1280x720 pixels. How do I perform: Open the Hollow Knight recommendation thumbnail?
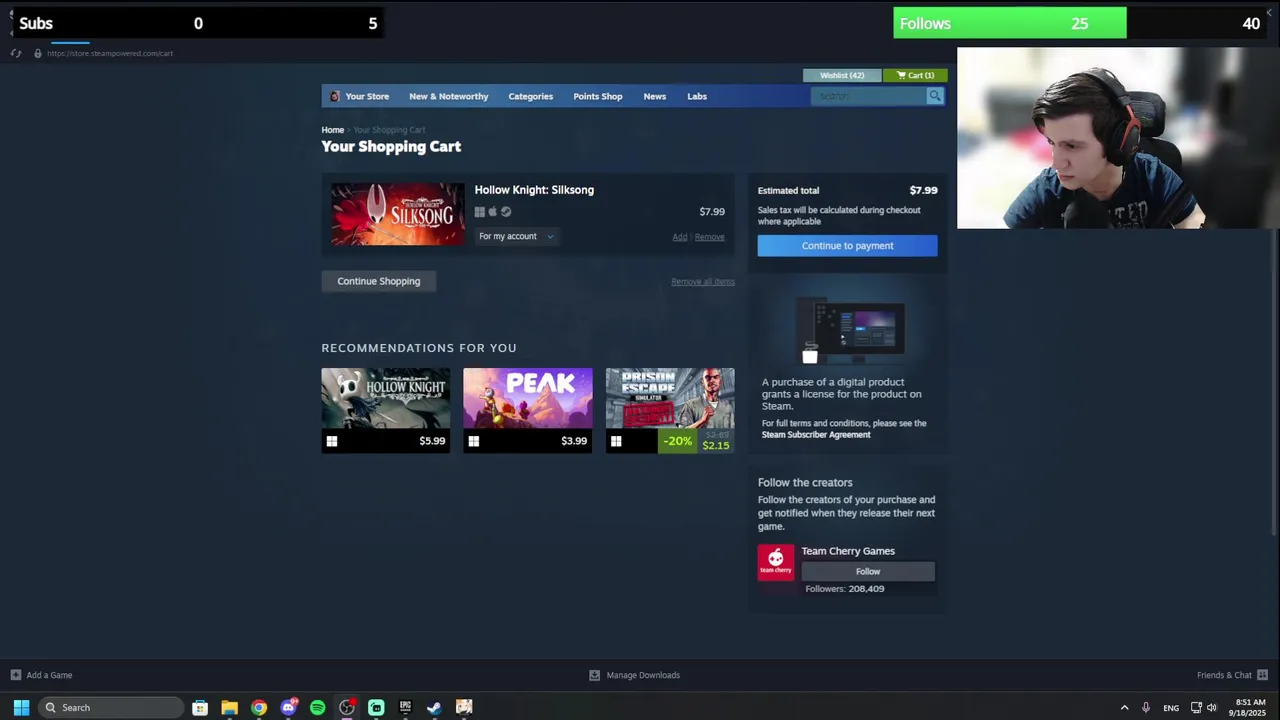[385, 398]
